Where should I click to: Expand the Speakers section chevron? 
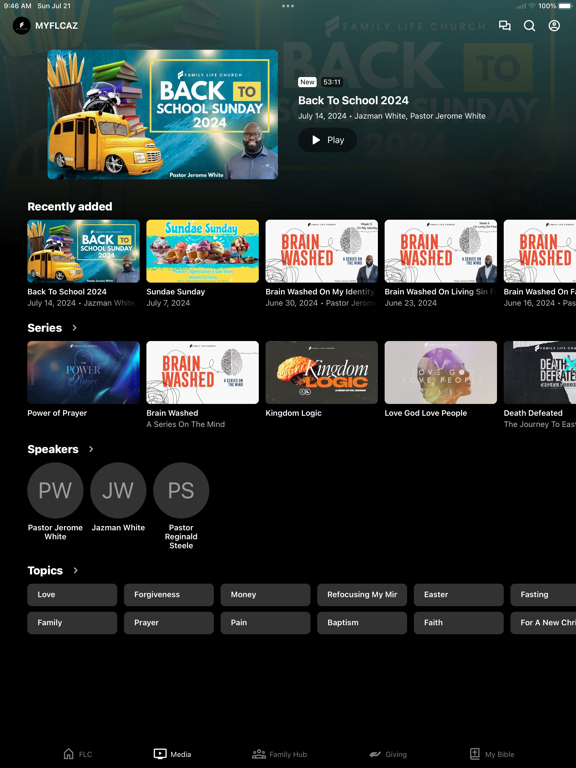click(91, 449)
